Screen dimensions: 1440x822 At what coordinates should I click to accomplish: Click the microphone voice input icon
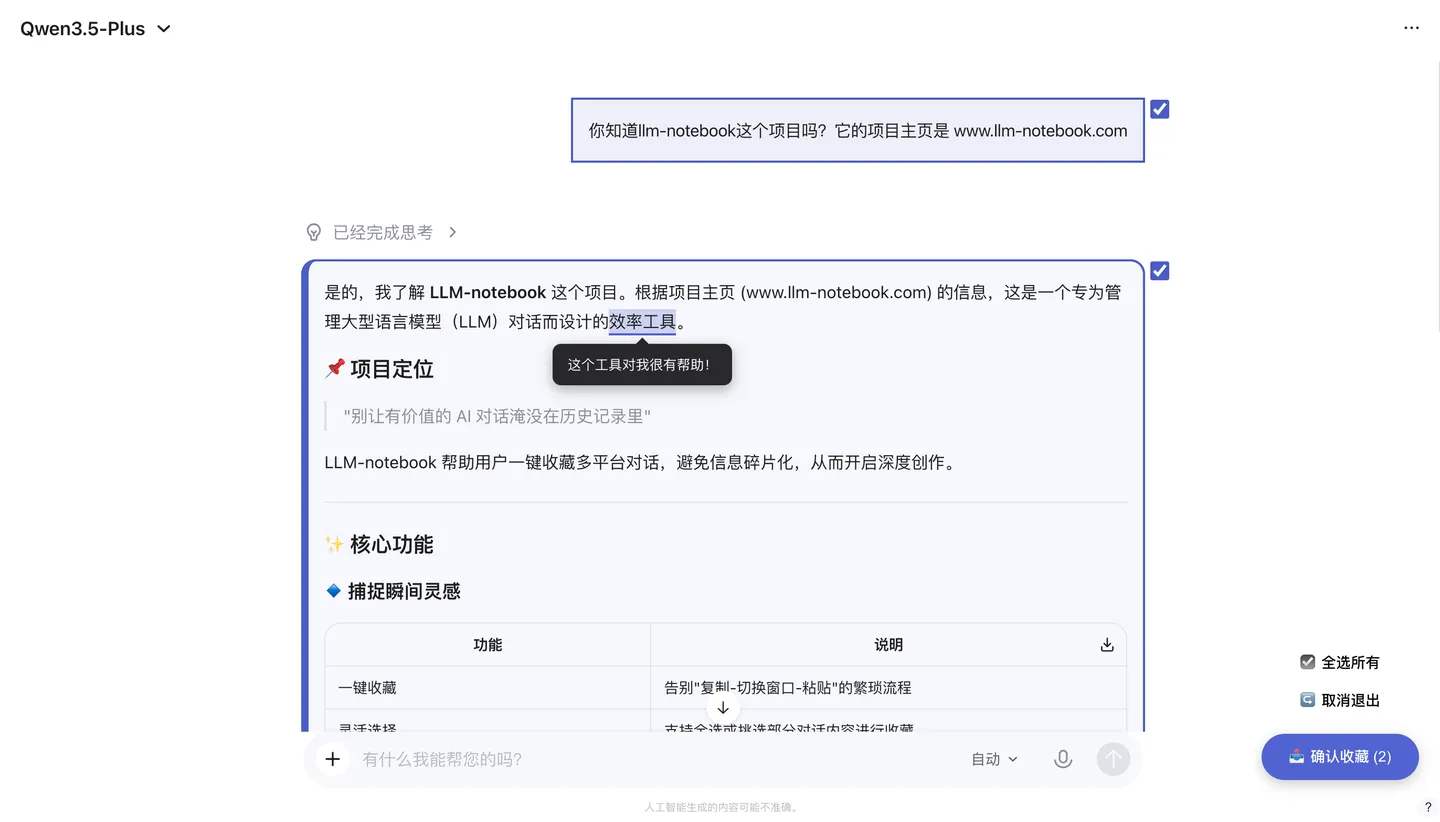(x=1063, y=759)
